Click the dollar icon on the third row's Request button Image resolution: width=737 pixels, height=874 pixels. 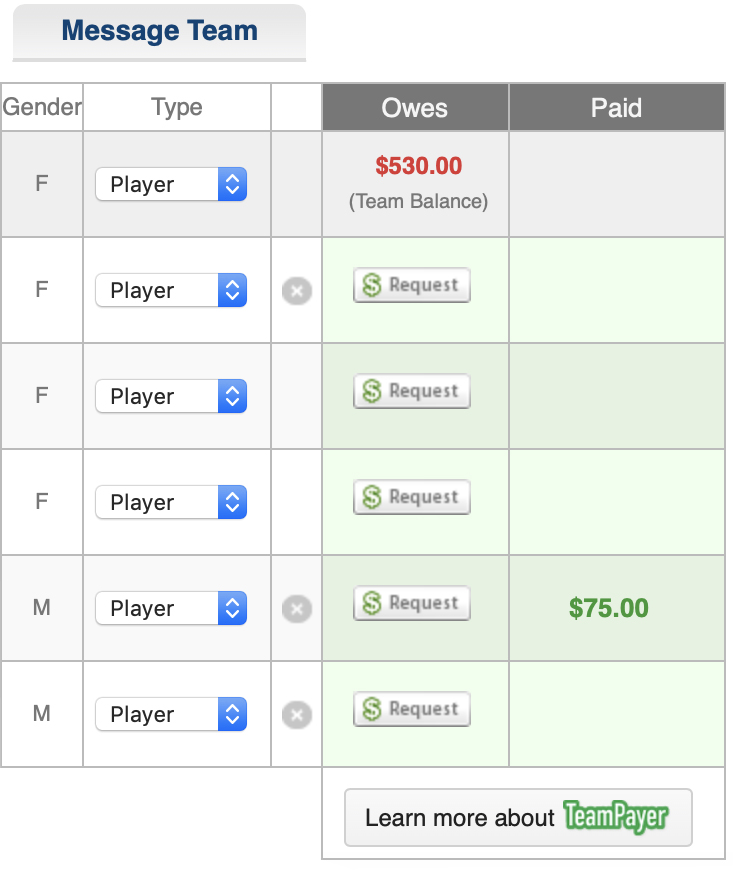click(373, 391)
